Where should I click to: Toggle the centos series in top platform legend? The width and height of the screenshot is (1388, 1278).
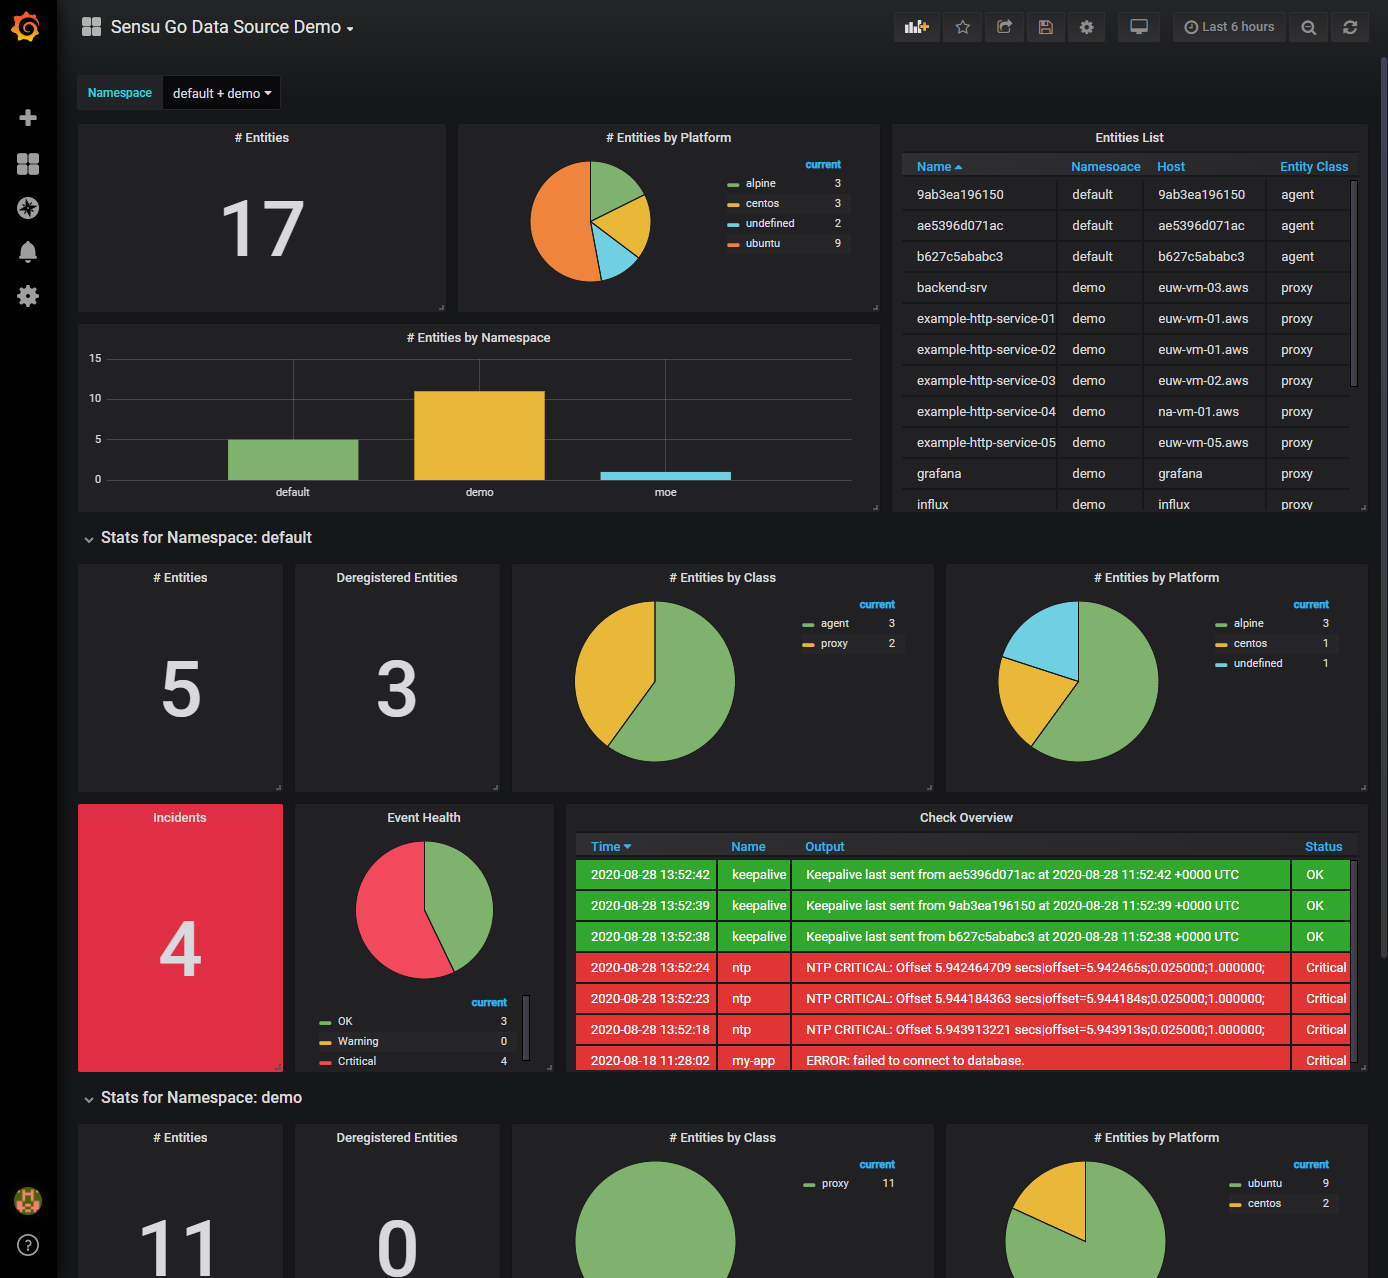point(762,204)
